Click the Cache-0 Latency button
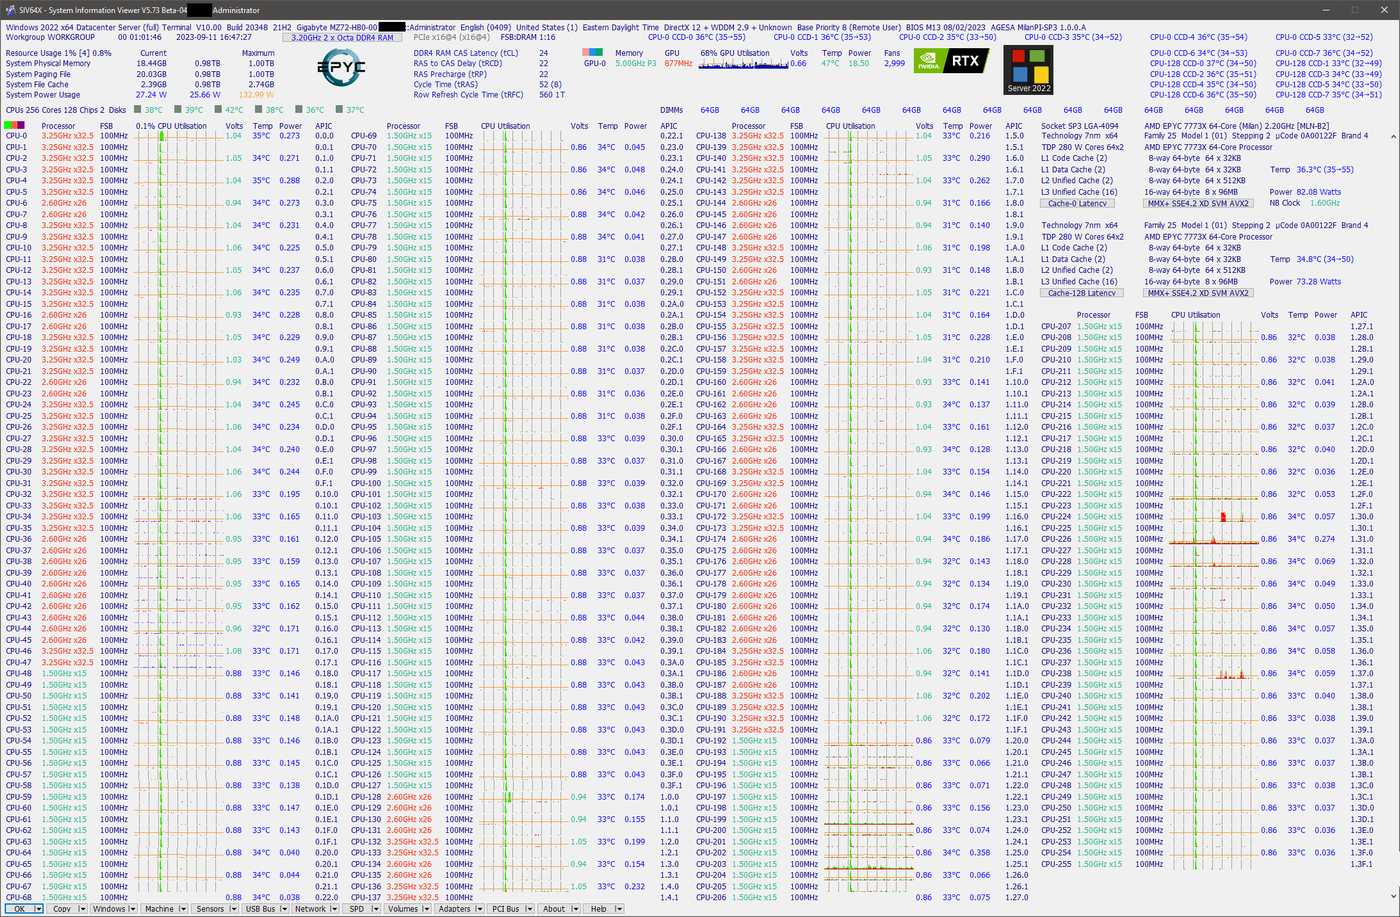This screenshot has width=1400, height=917. [1078, 203]
